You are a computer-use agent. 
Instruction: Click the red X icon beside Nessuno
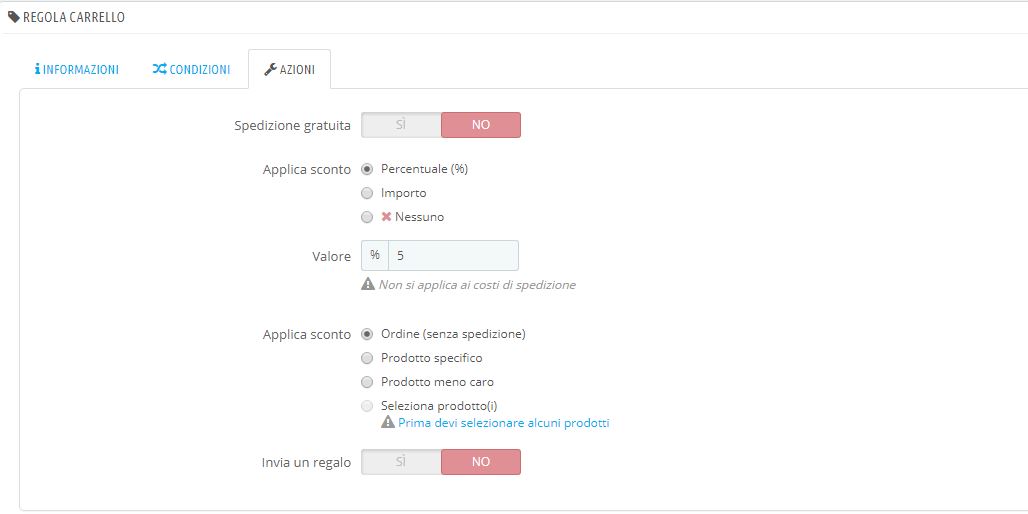tap(386, 217)
